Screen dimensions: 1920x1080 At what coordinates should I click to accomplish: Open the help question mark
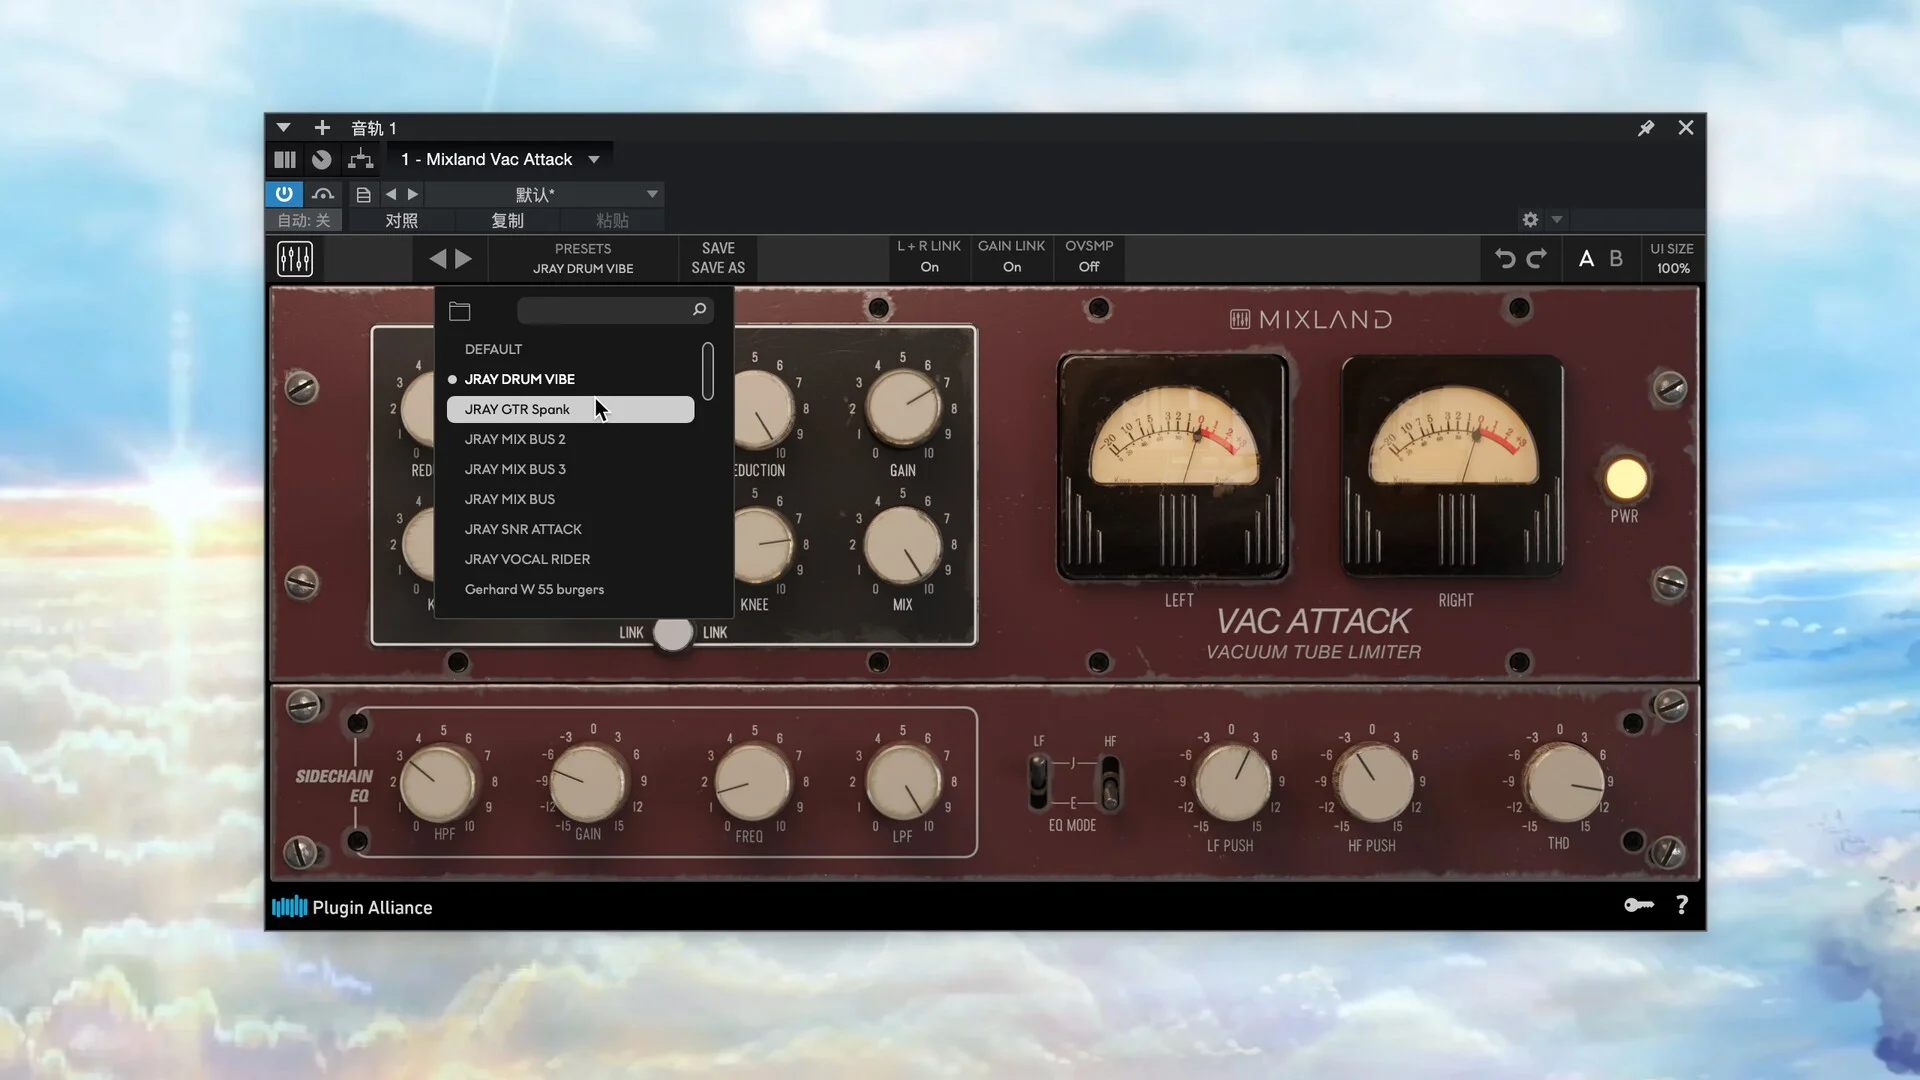[x=1682, y=905]
